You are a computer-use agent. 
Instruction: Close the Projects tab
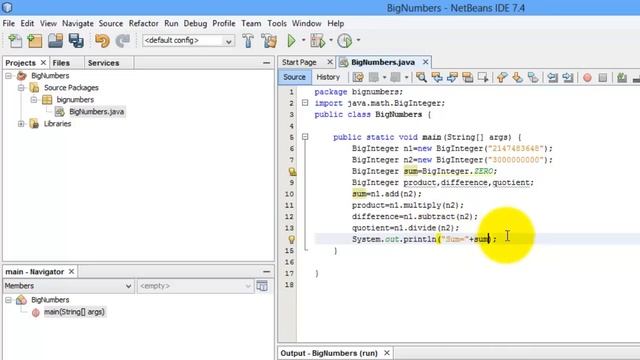(43, 63)
